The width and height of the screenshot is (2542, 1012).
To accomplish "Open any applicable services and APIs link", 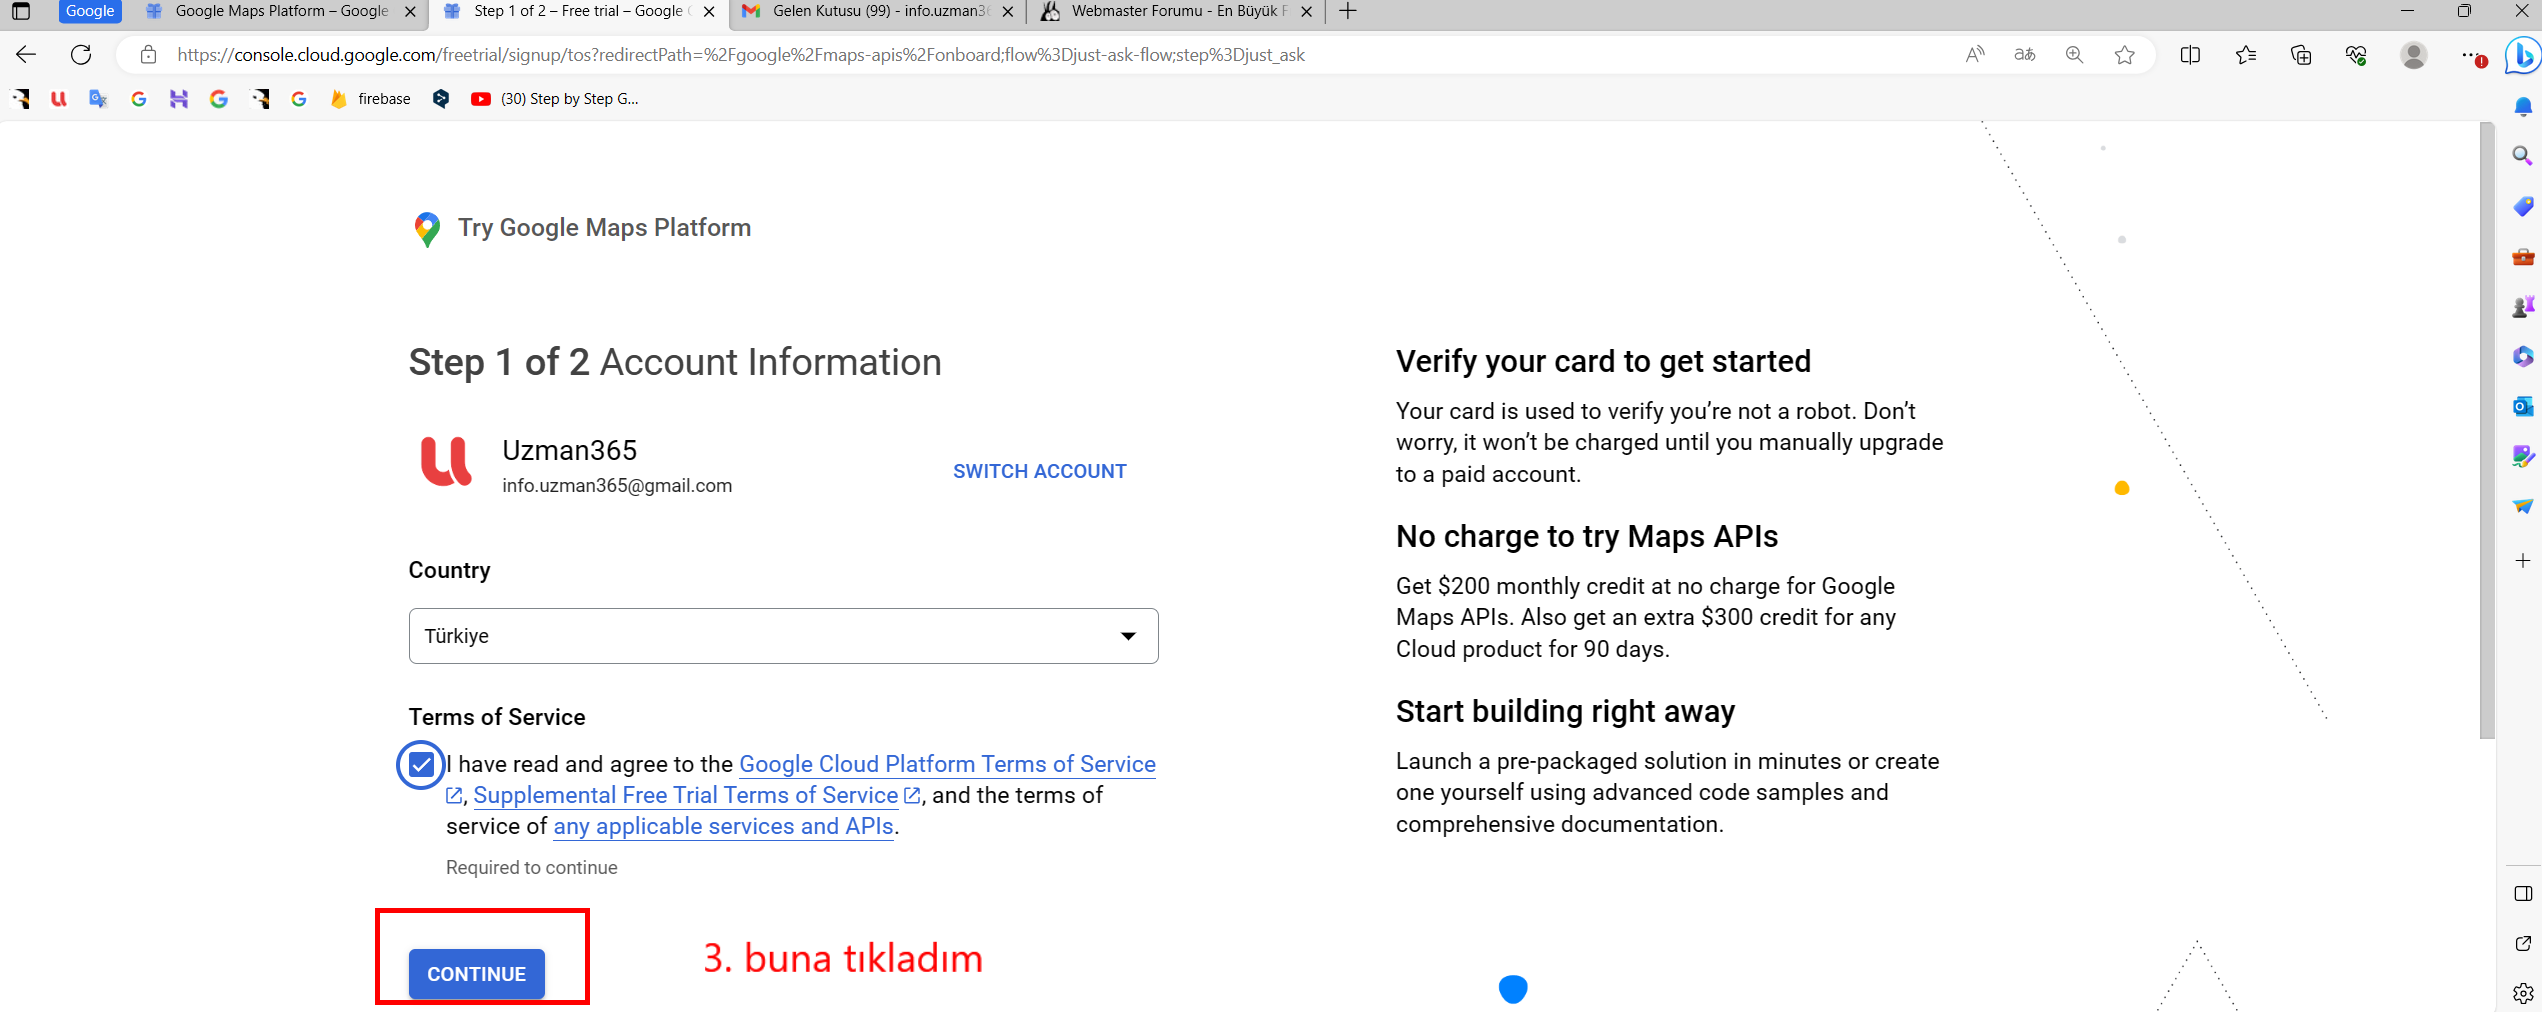I will coord(723,826).
